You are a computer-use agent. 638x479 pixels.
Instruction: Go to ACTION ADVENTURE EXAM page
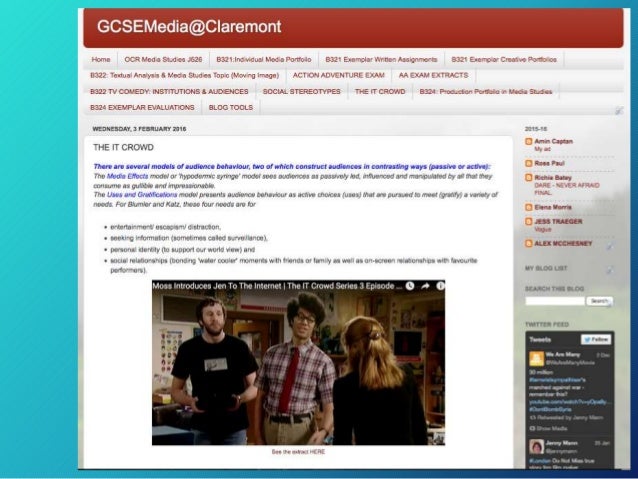(339, 75)
